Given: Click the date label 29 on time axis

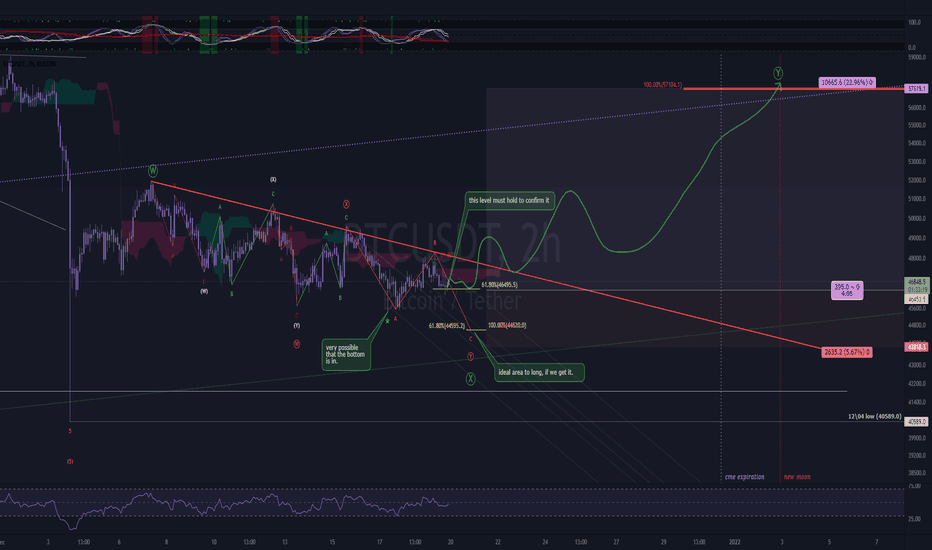Looking at the screenshot, I should 663,542.
